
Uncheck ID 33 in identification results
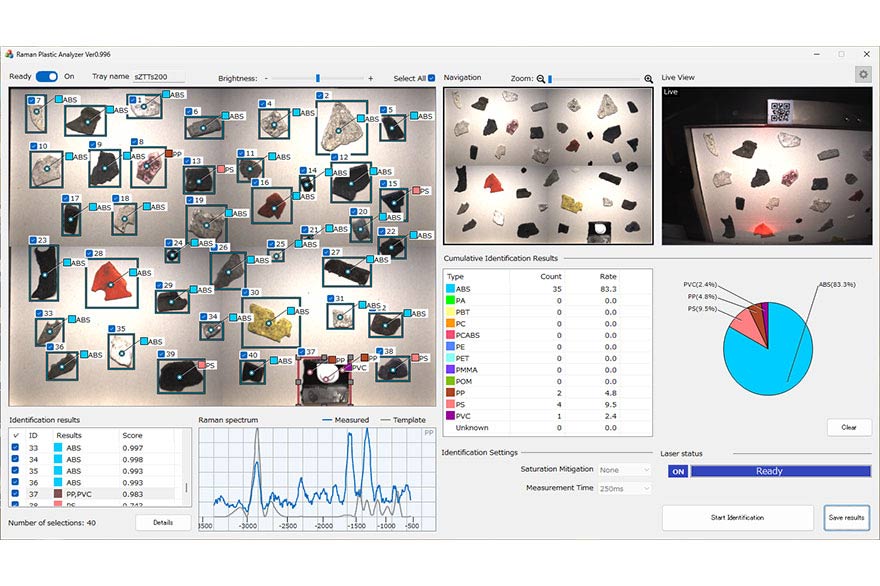15,448
